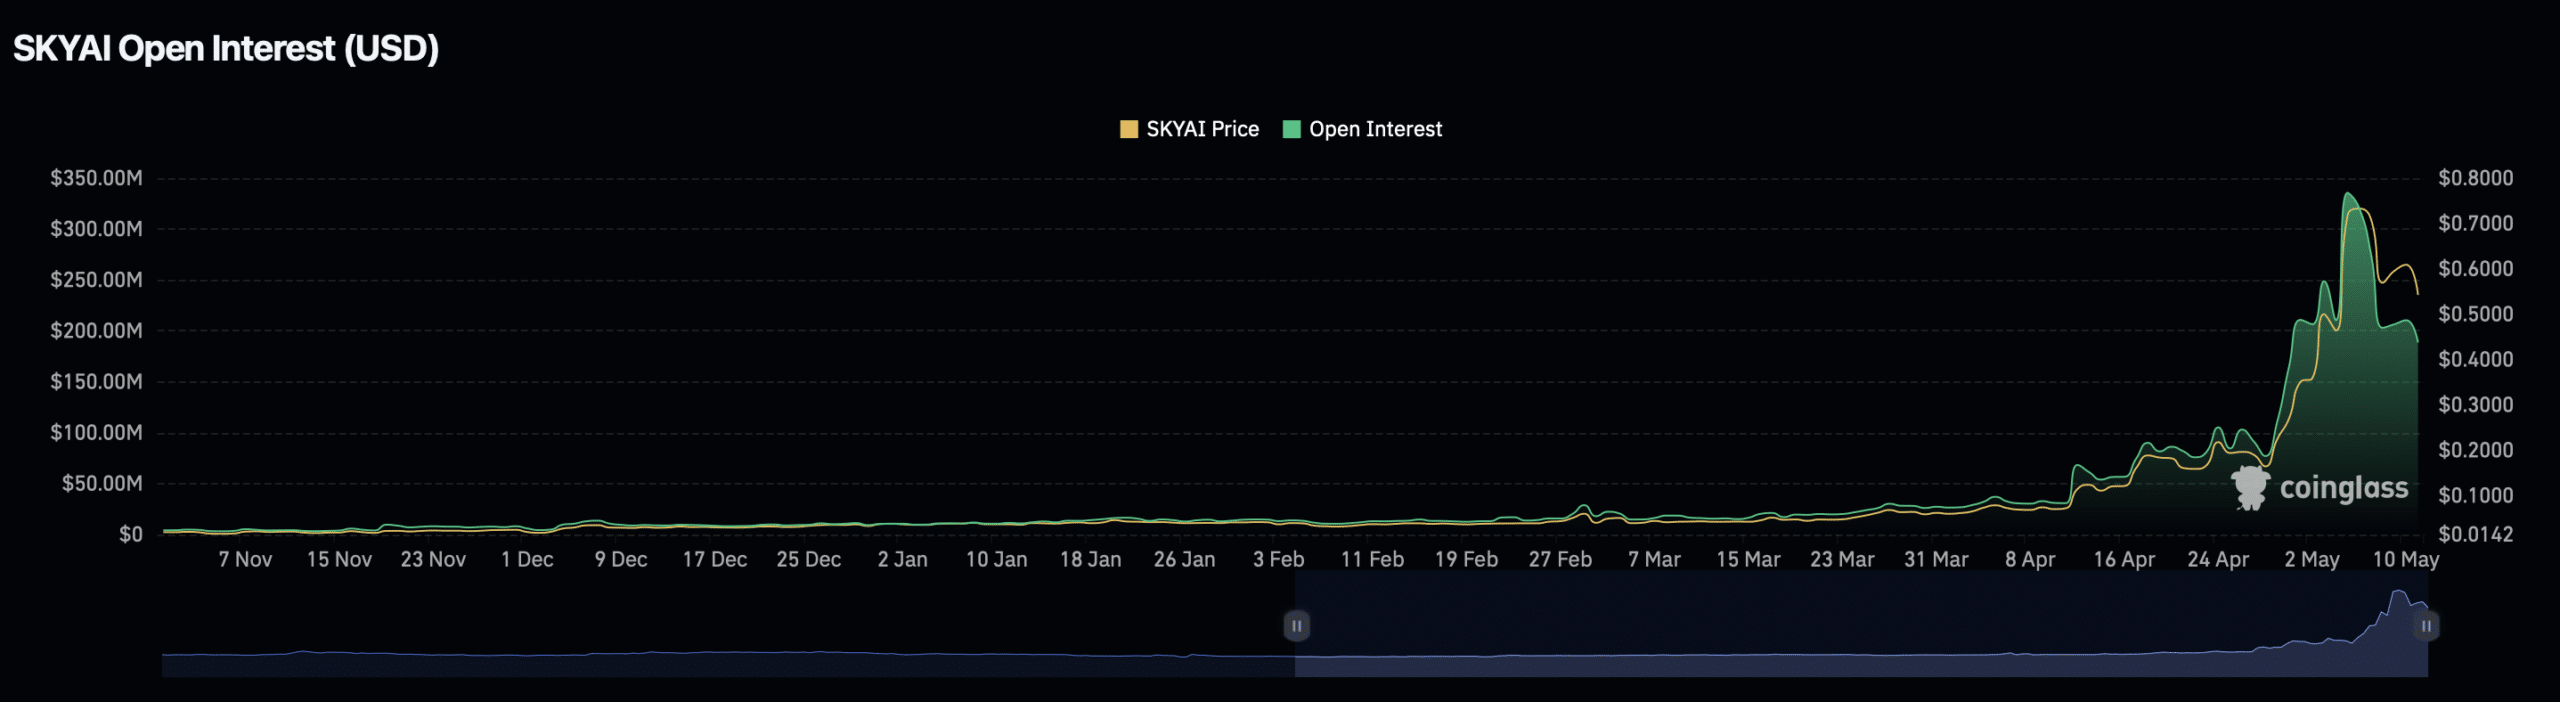Click the $0.1000 price axis label
This screenshot has width=2560, height=702.
[x=2475, y=495]
